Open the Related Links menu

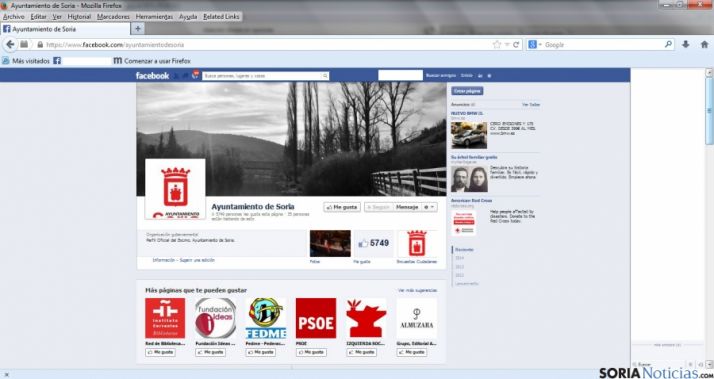221,16
